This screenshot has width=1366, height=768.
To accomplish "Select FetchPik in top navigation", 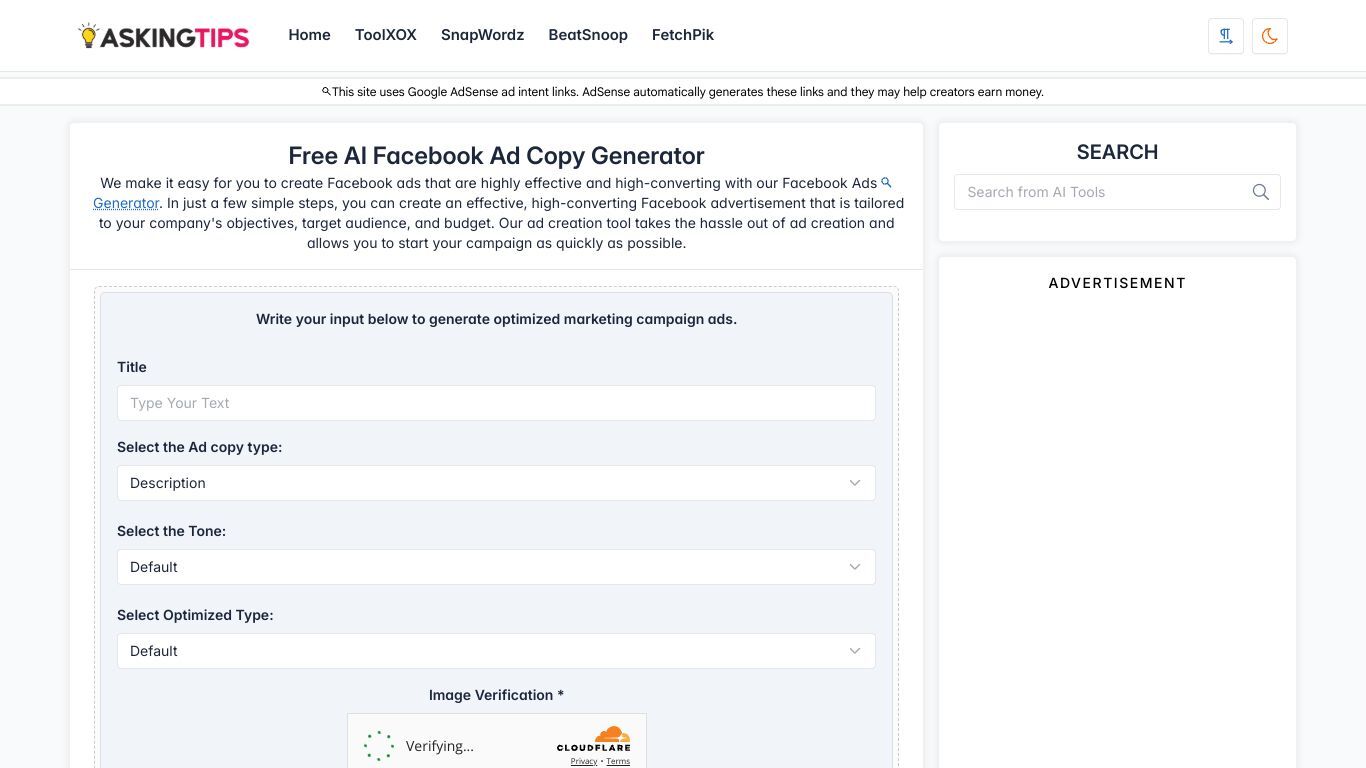I will [683, 35].
